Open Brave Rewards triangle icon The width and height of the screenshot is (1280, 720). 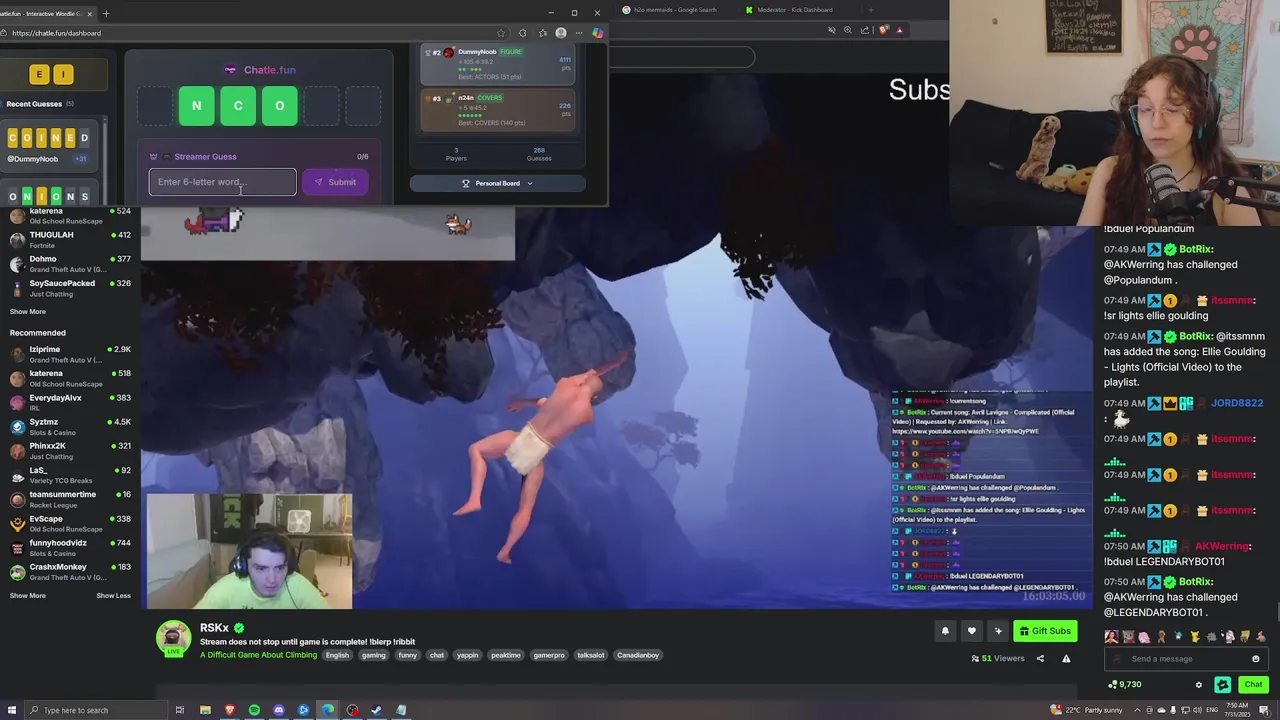(x=899, y=30)
